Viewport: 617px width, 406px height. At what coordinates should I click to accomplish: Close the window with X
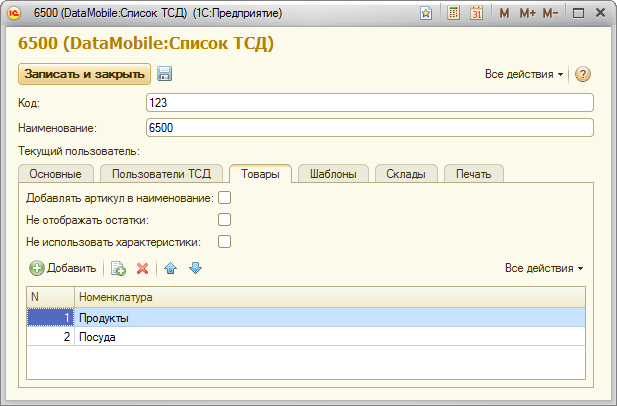pyautogui.click(x=600, y=13)
